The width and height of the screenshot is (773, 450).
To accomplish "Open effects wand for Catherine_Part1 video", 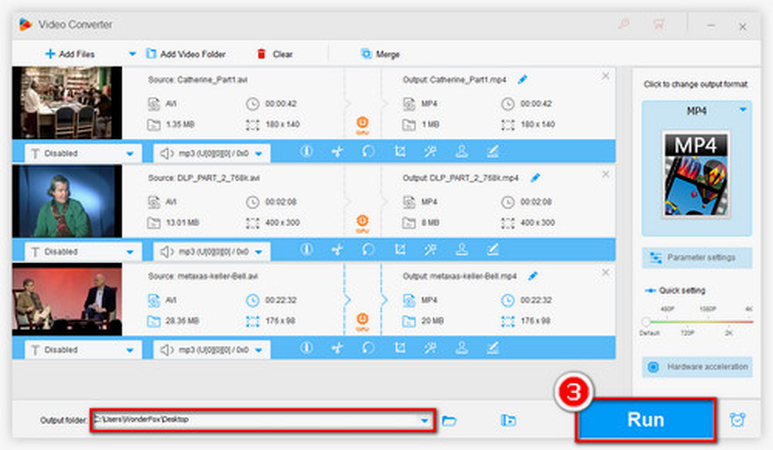I will click(430, 151).
